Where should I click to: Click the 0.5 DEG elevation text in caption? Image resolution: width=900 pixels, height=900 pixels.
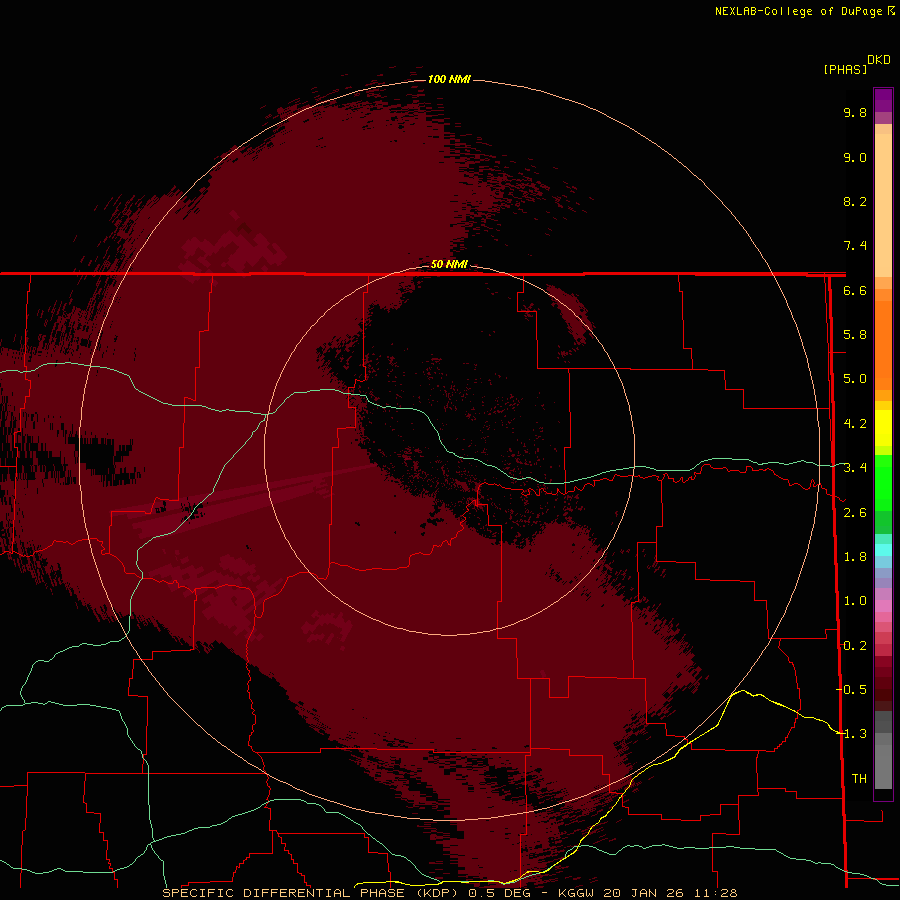coord(497,893)
